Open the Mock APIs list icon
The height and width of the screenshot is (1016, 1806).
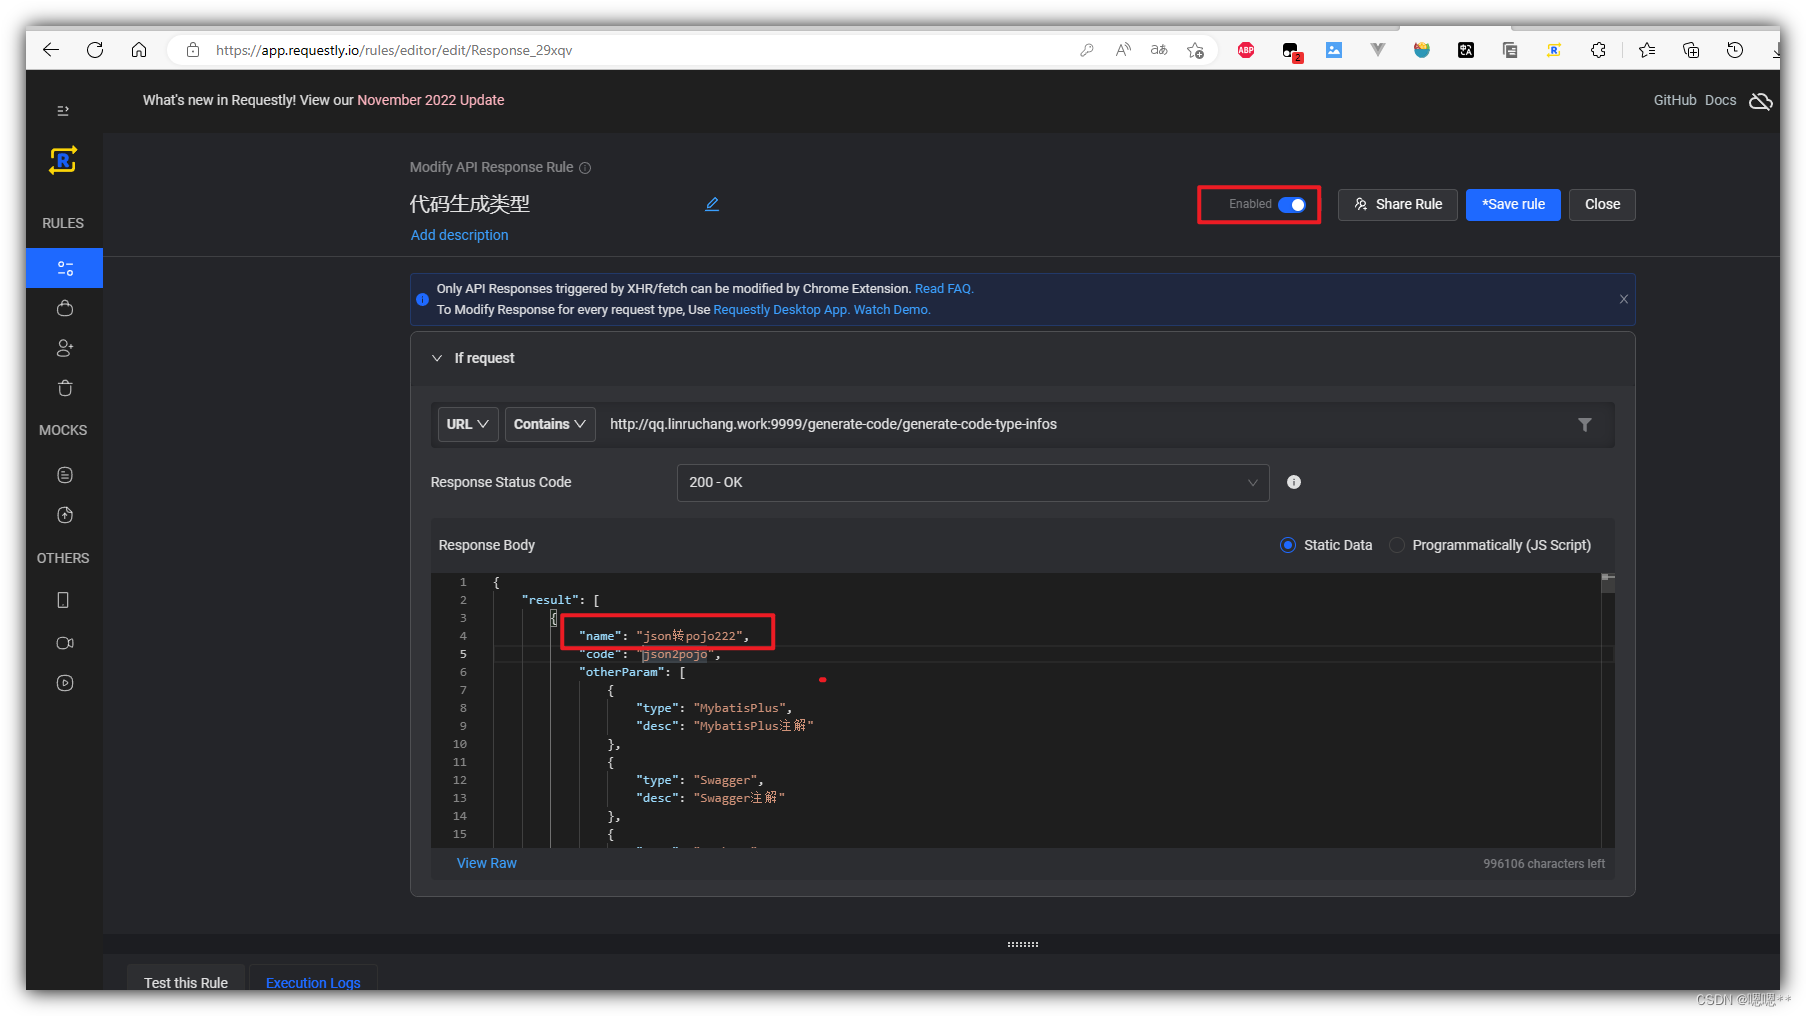(65, 475)
